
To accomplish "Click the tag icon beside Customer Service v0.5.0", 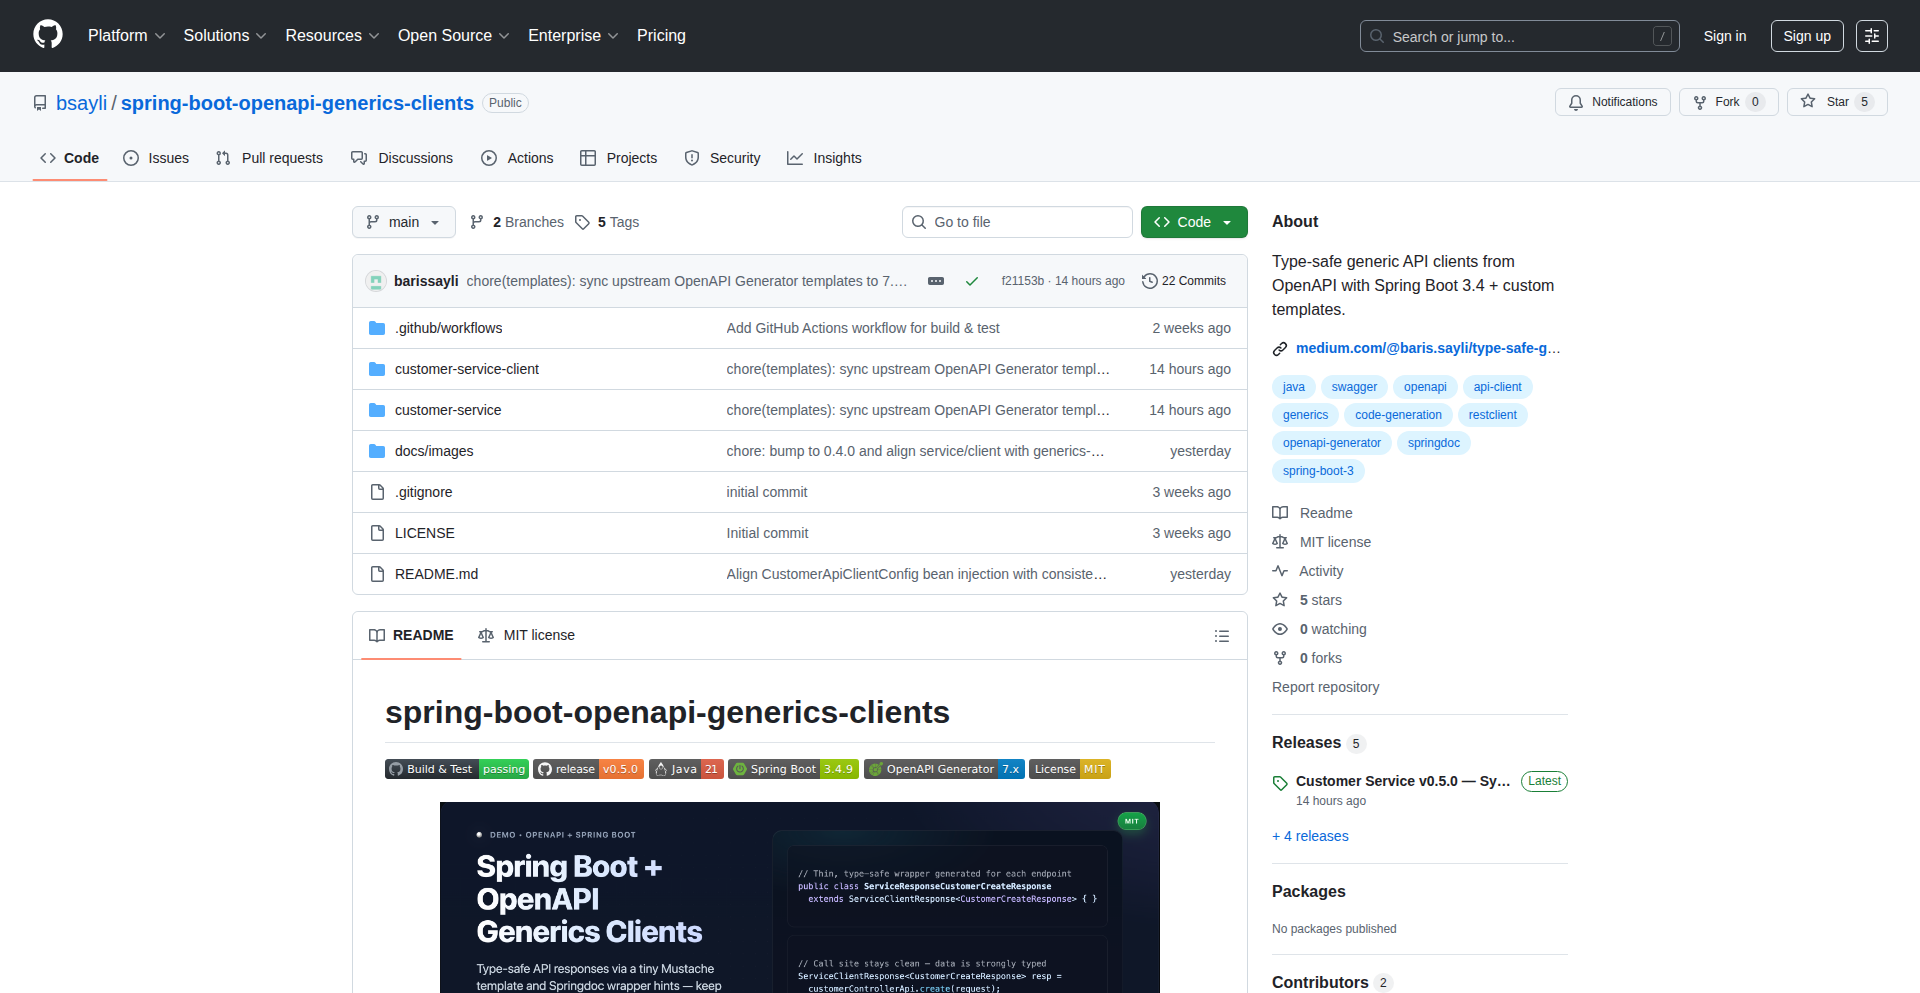I will (x=1280, y=783).
